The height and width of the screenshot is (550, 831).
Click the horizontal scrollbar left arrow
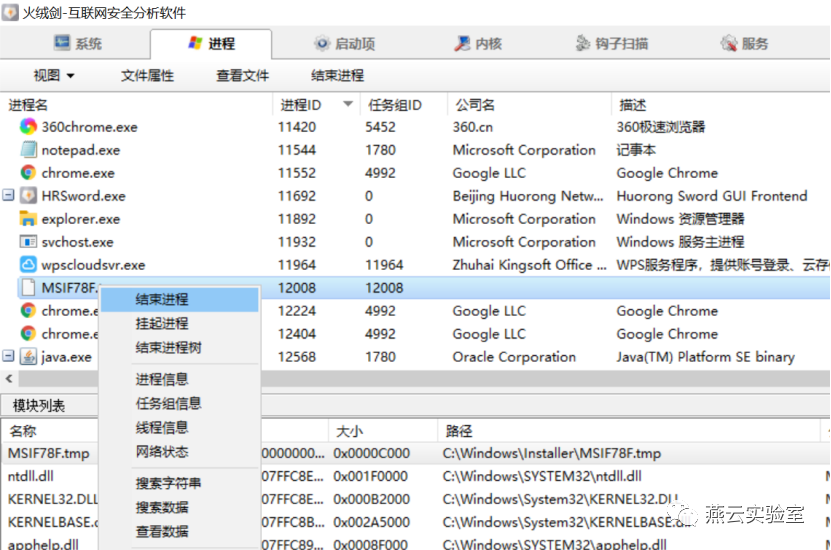click(9, 379)
